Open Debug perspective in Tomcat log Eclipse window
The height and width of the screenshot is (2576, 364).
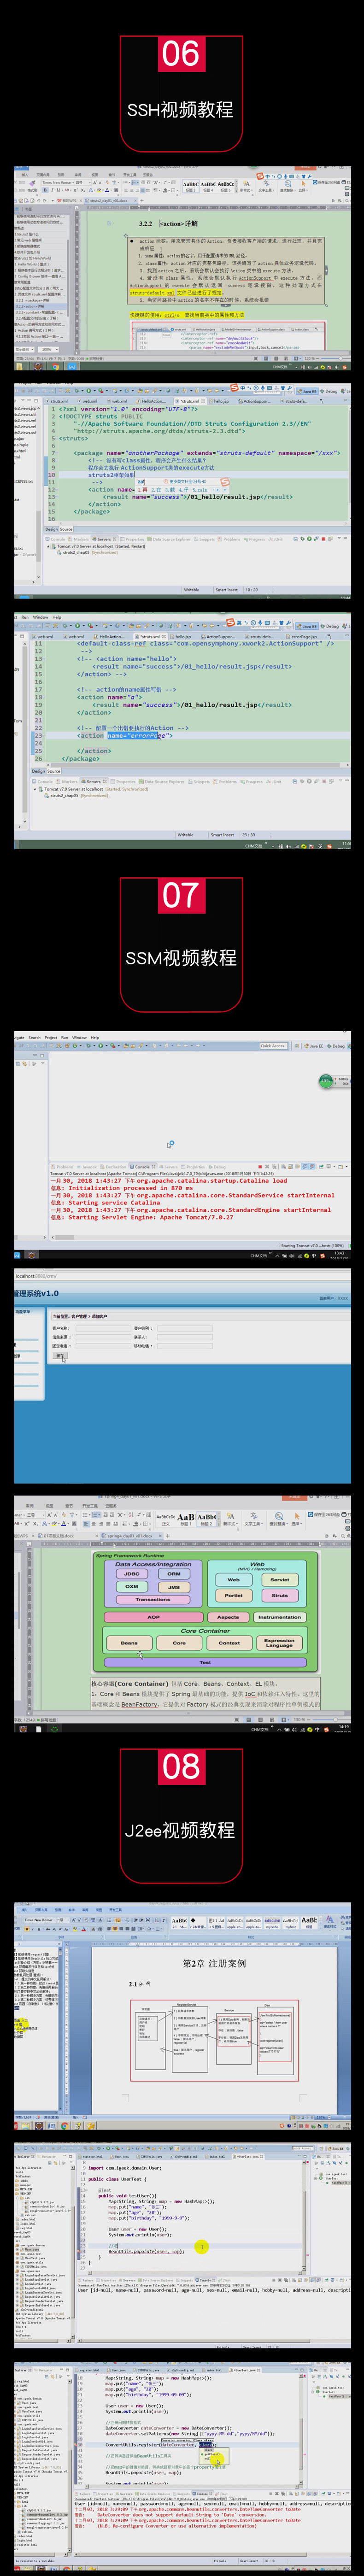pos(336,1045)
